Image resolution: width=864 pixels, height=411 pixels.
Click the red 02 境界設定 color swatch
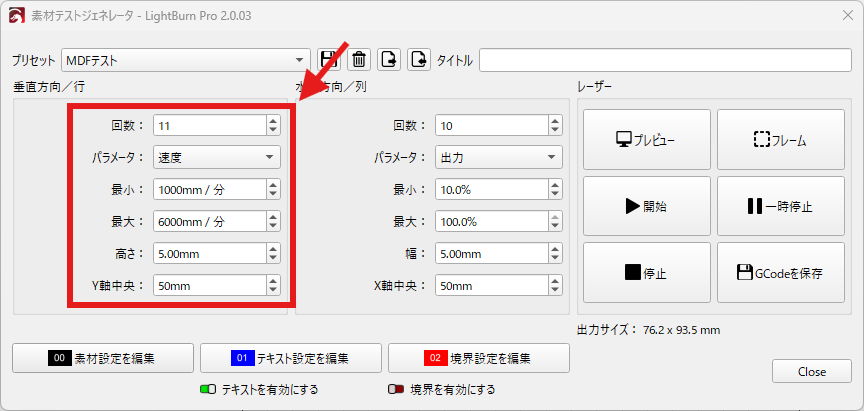(x=436, y=358)
